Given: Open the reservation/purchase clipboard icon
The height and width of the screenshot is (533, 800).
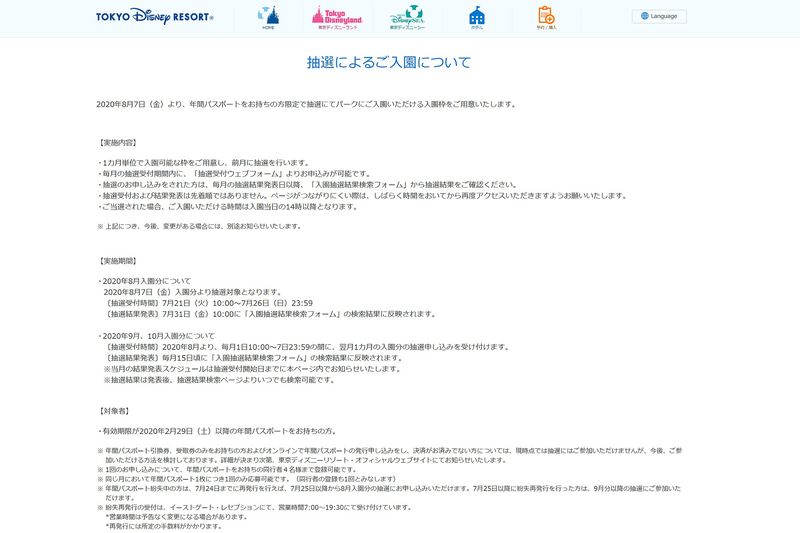Looking at the screenshot, I should point(546,18).
